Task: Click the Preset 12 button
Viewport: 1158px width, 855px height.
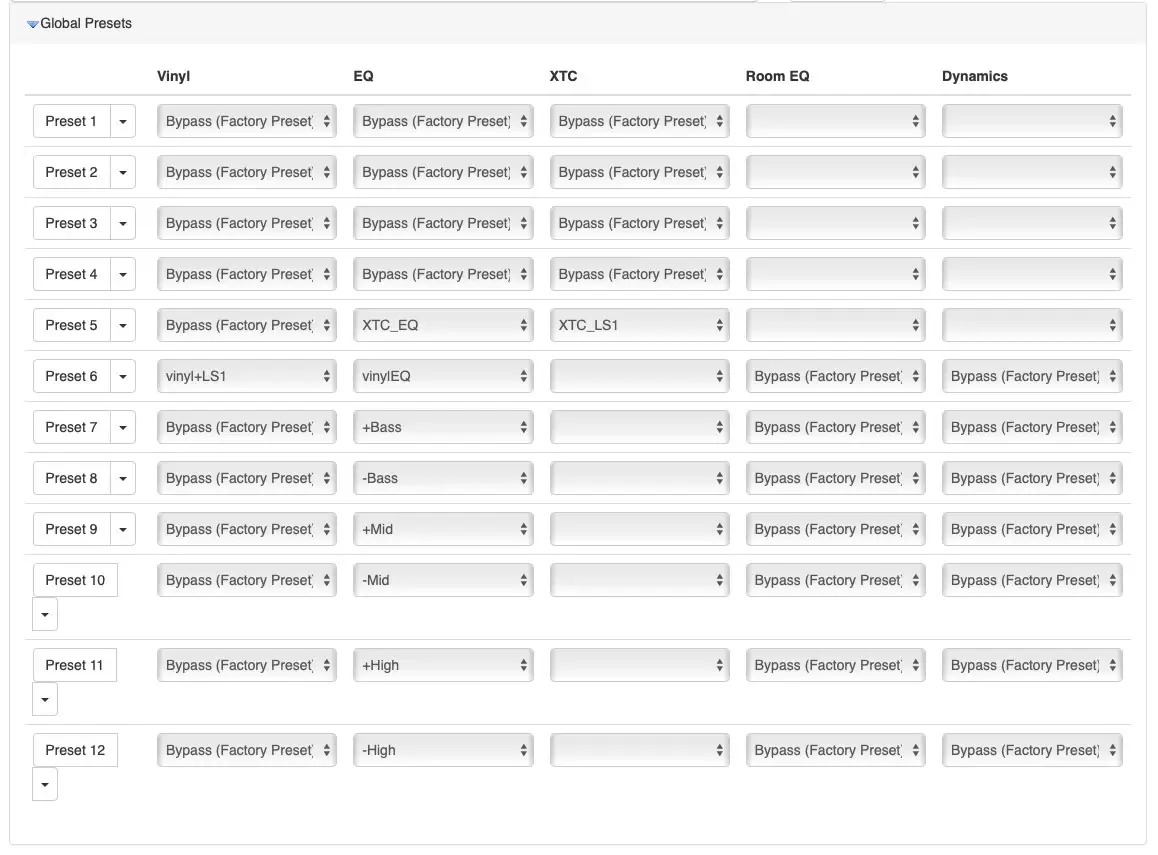Action: (x=75, y=750)
